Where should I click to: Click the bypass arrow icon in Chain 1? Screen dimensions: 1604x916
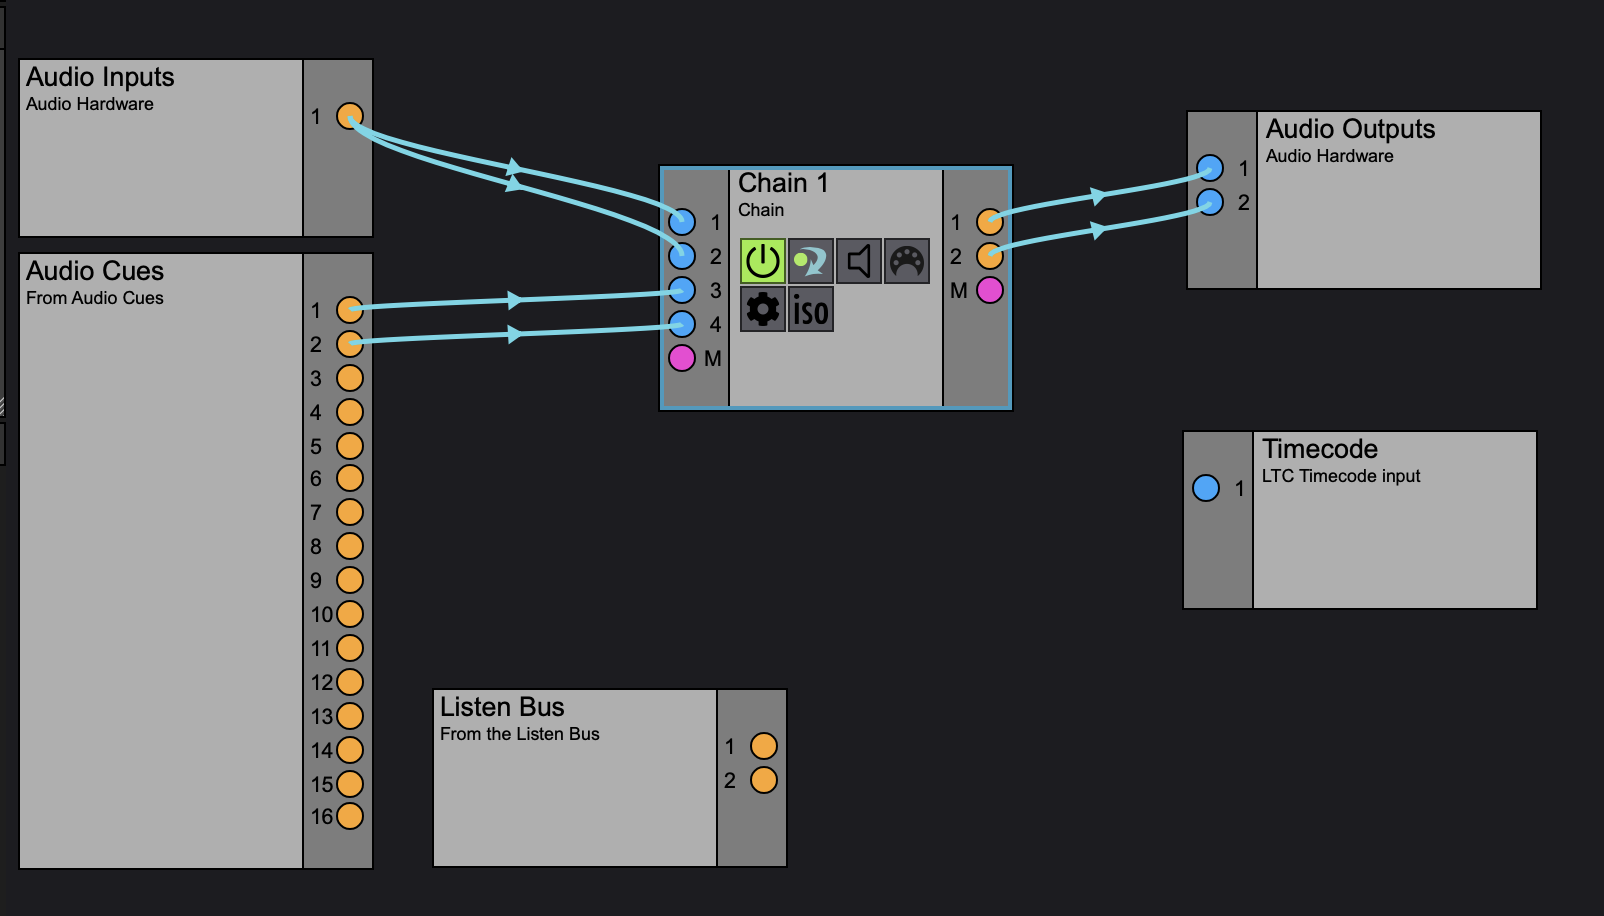(810, 261)
